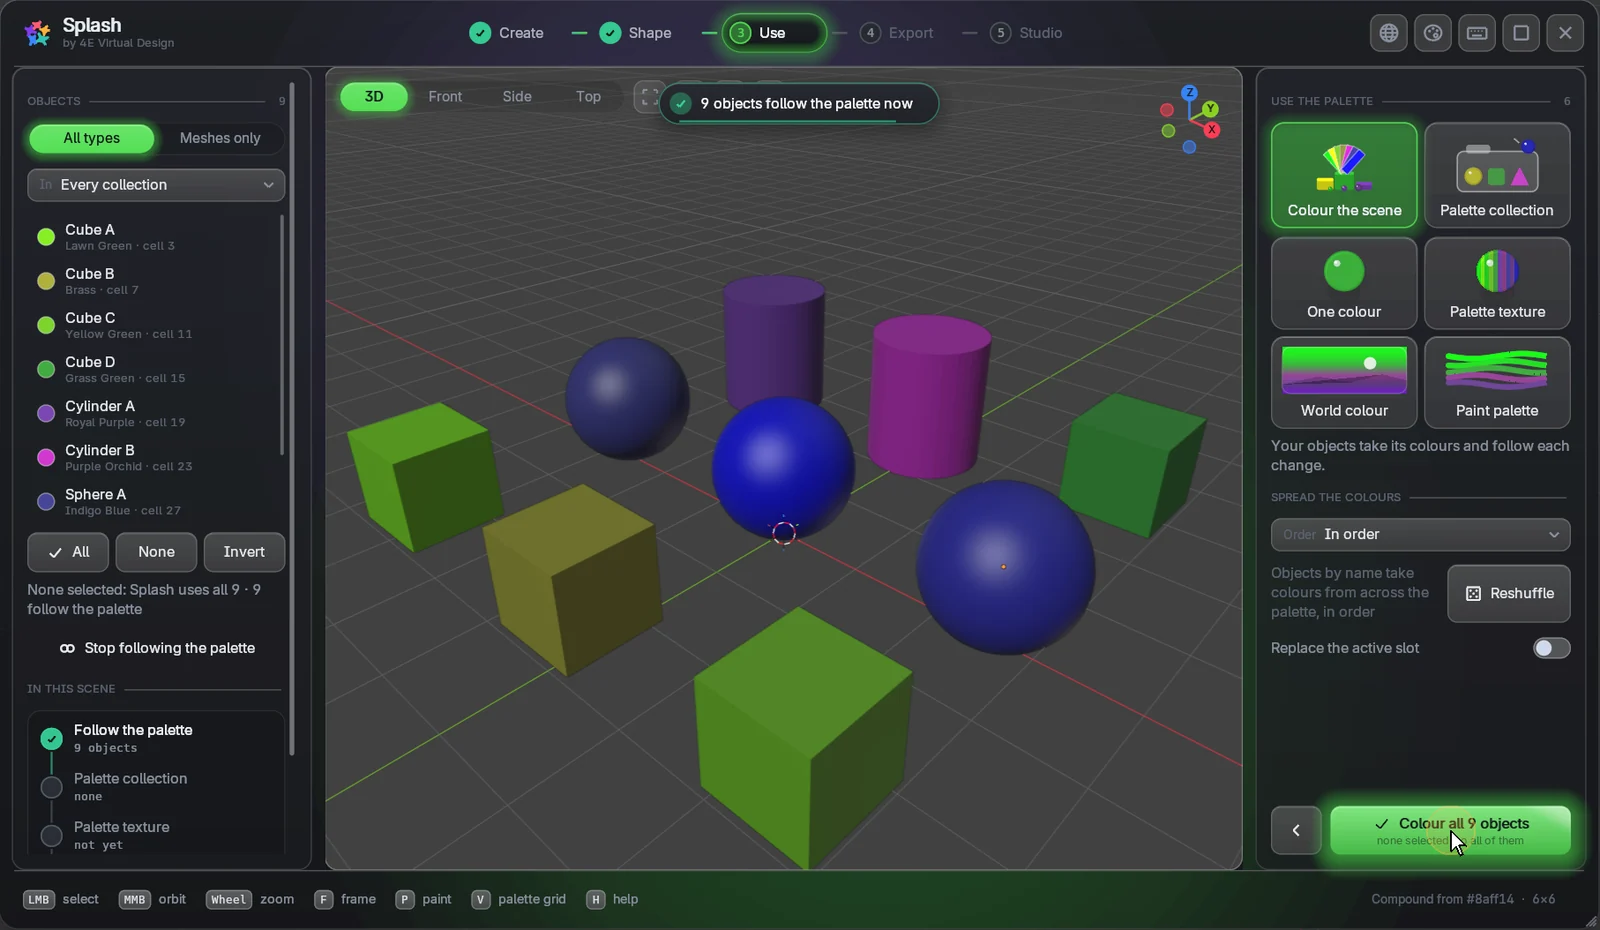
Task: Click Colour all 9 objects button
Action: [1450, 830]
